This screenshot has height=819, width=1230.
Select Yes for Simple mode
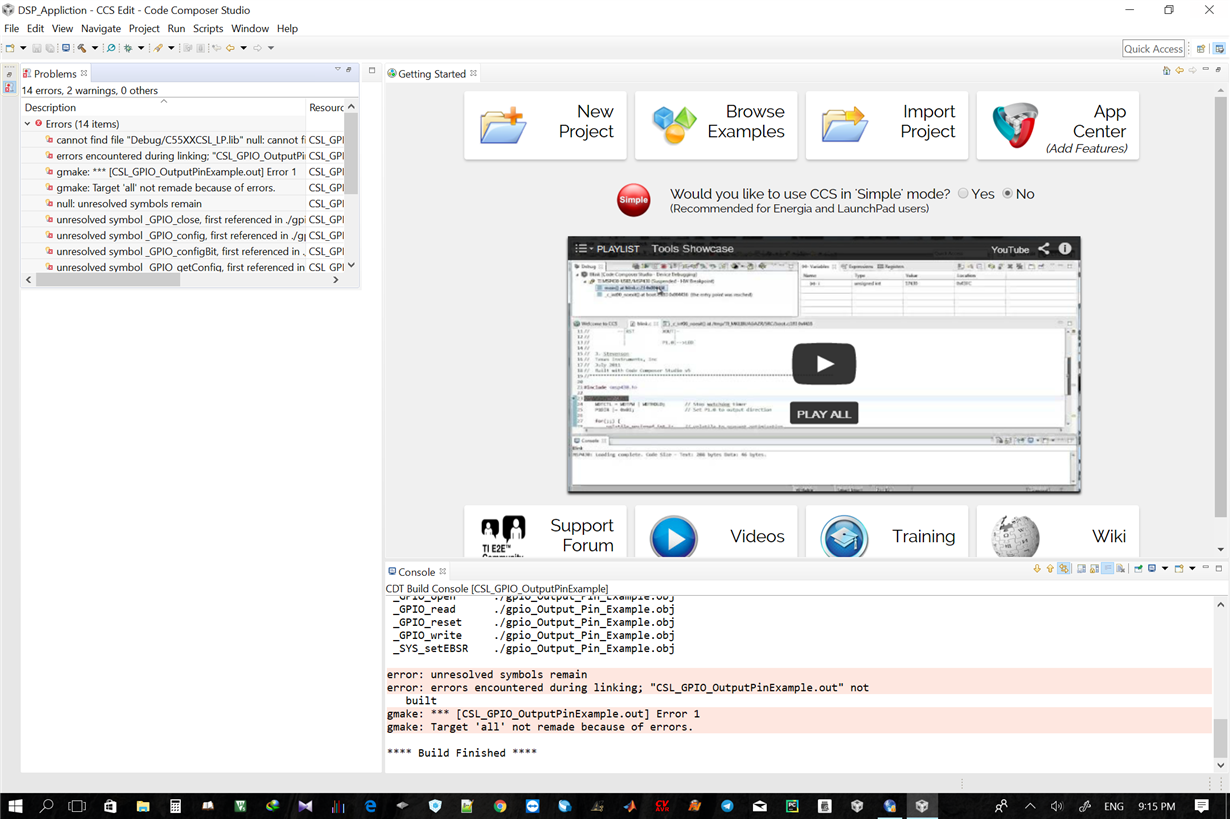[x=963, y=194]
